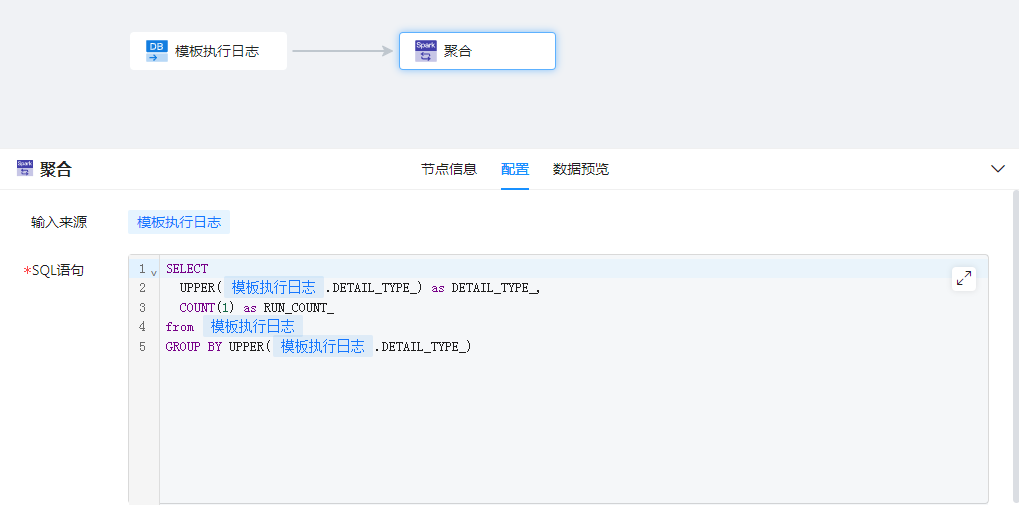Click the DB icon on the 模板执行日志 node

click(157, 51)
